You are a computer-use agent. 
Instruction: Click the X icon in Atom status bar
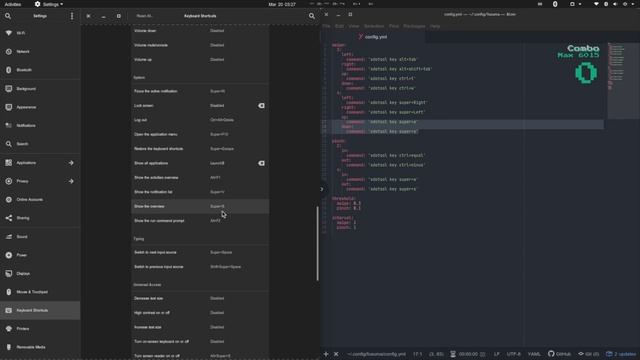336,354
